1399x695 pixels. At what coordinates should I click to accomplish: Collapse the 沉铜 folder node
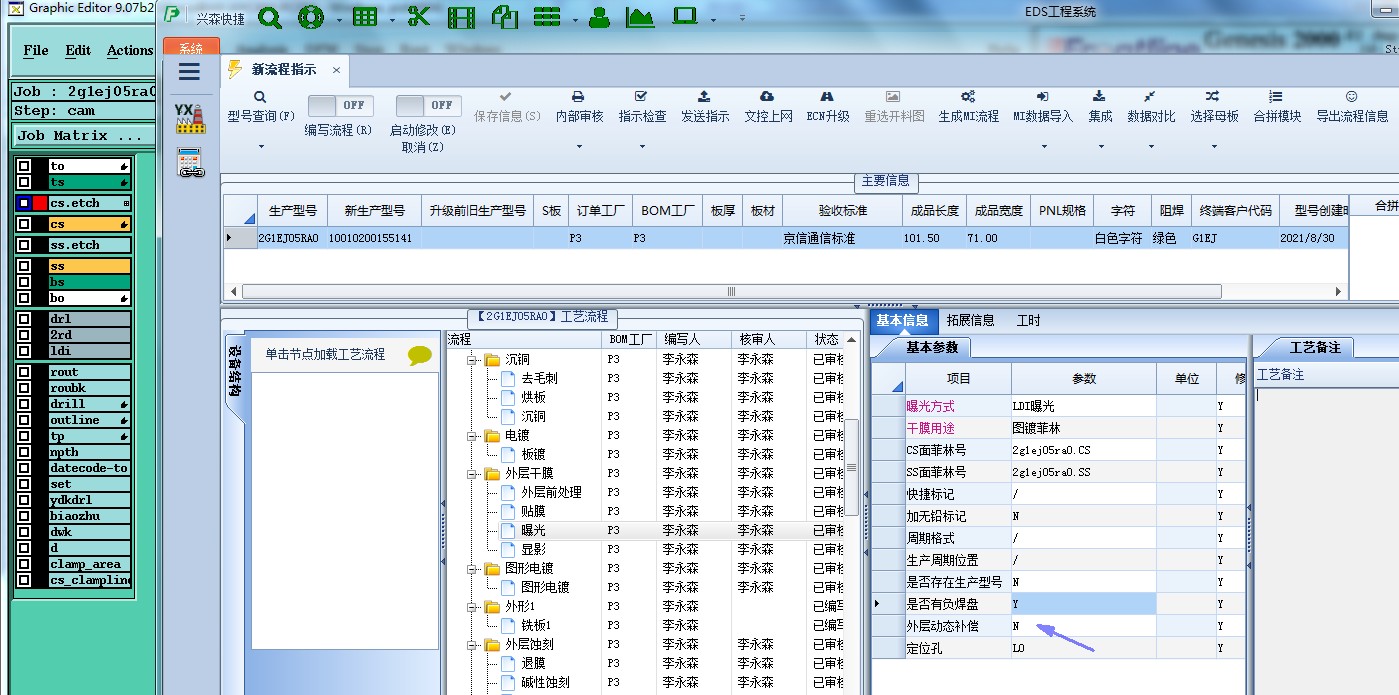(471, 360)
